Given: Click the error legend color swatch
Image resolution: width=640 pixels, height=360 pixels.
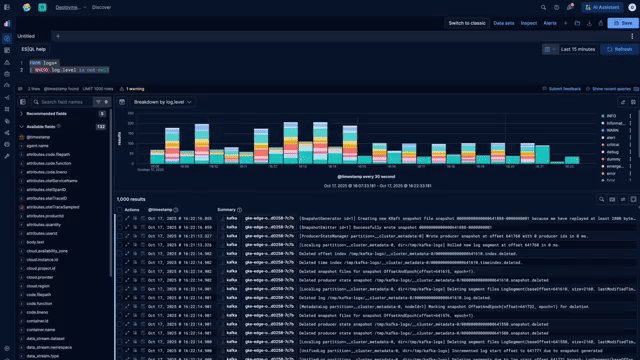Looking at the screenshot, I should point(603,173).
